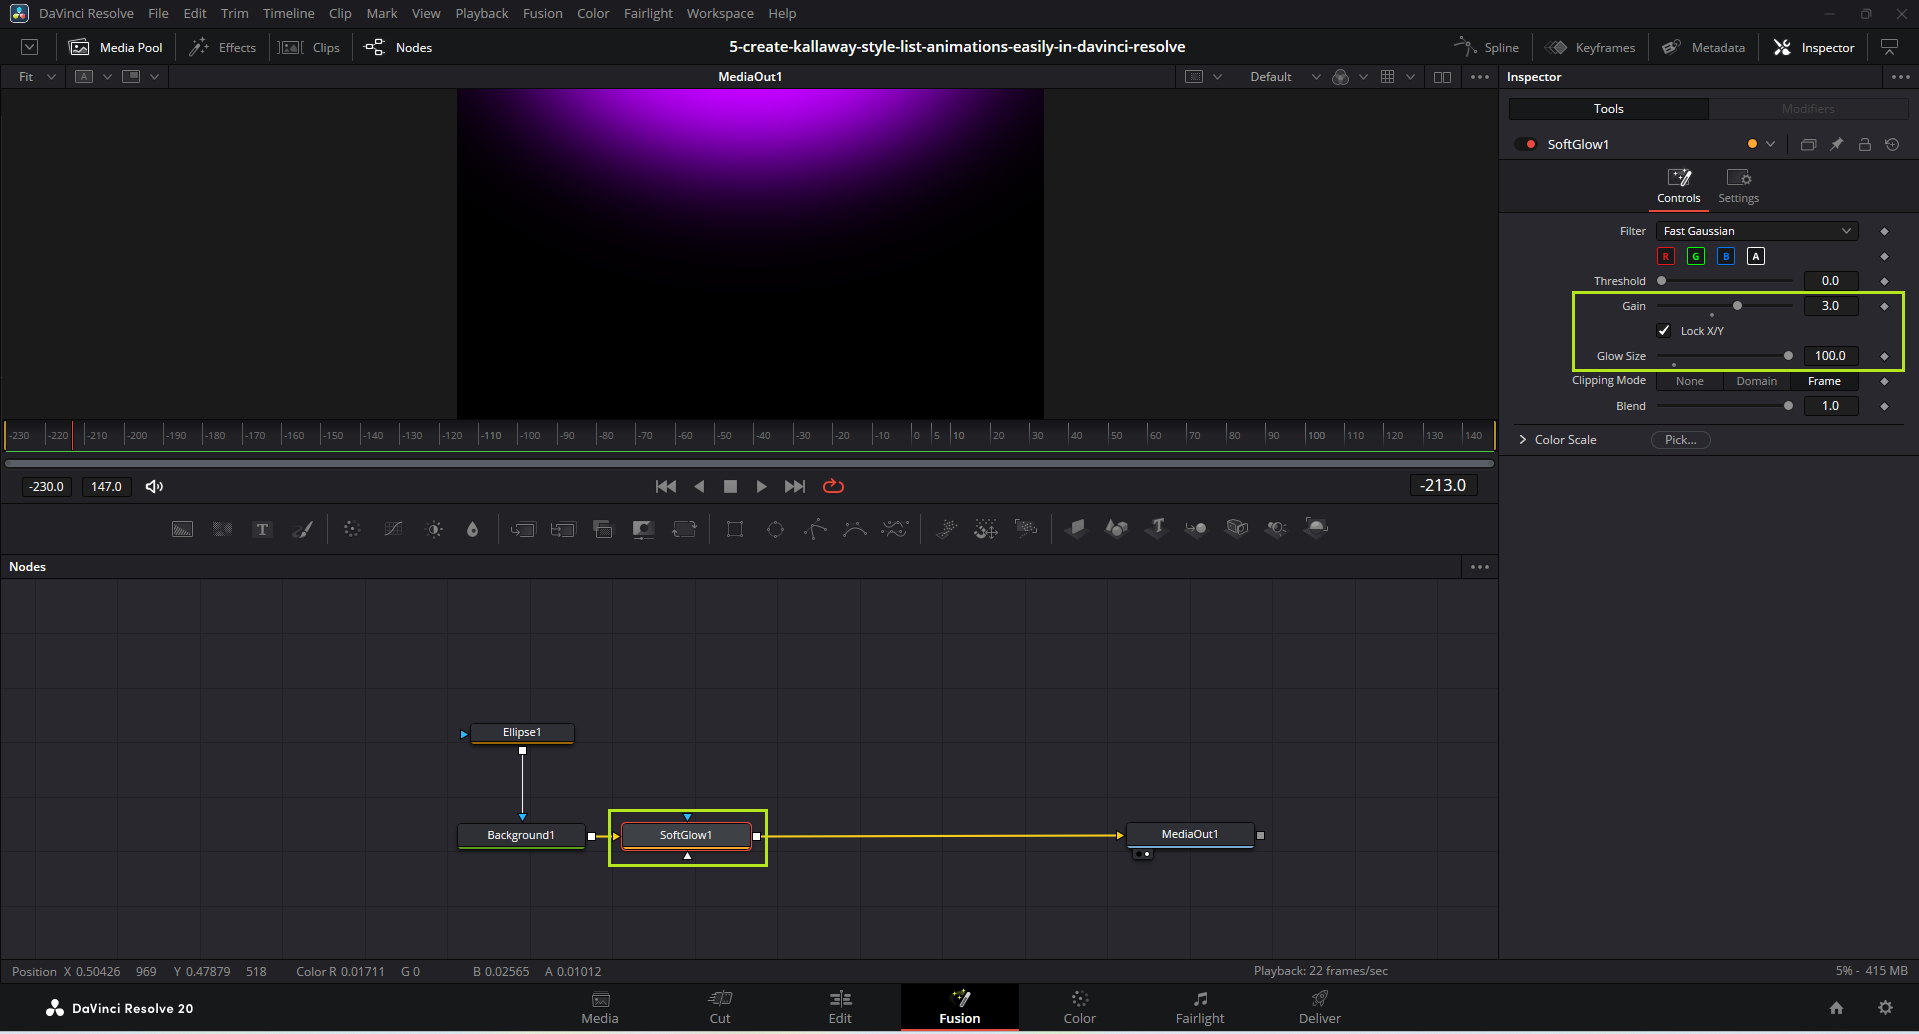This screenshot has height=1034, width=1919.
Task: Add a Brightness Contrast tool from toolbar
Action: [434, 529]
